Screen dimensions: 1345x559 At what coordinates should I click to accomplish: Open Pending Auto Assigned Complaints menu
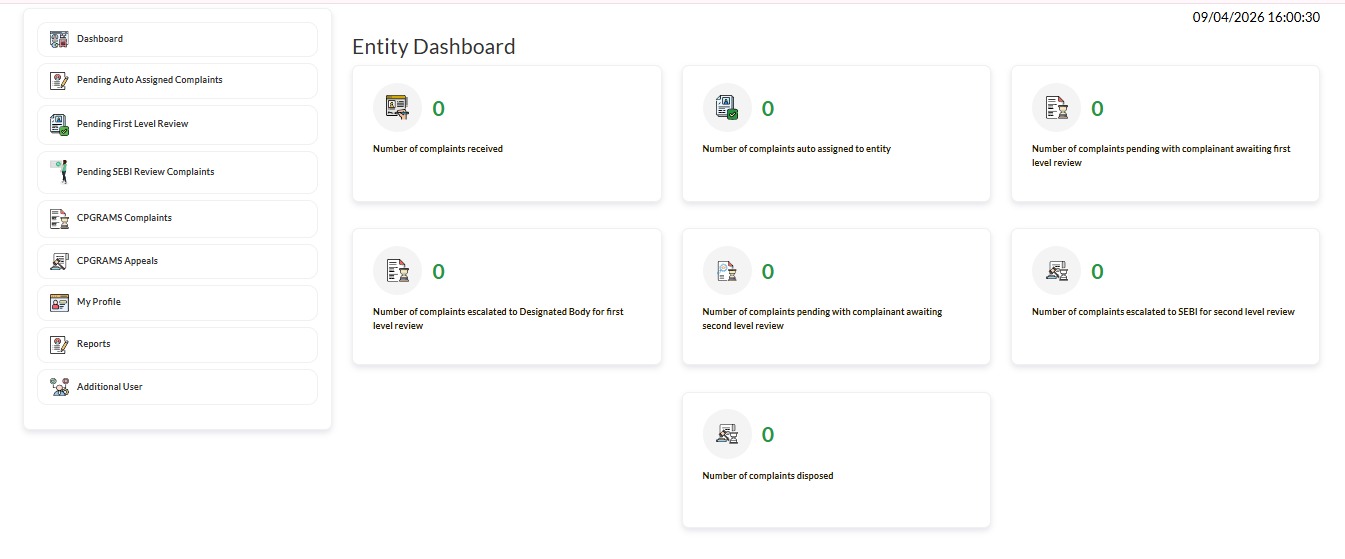tap(150, 80)
